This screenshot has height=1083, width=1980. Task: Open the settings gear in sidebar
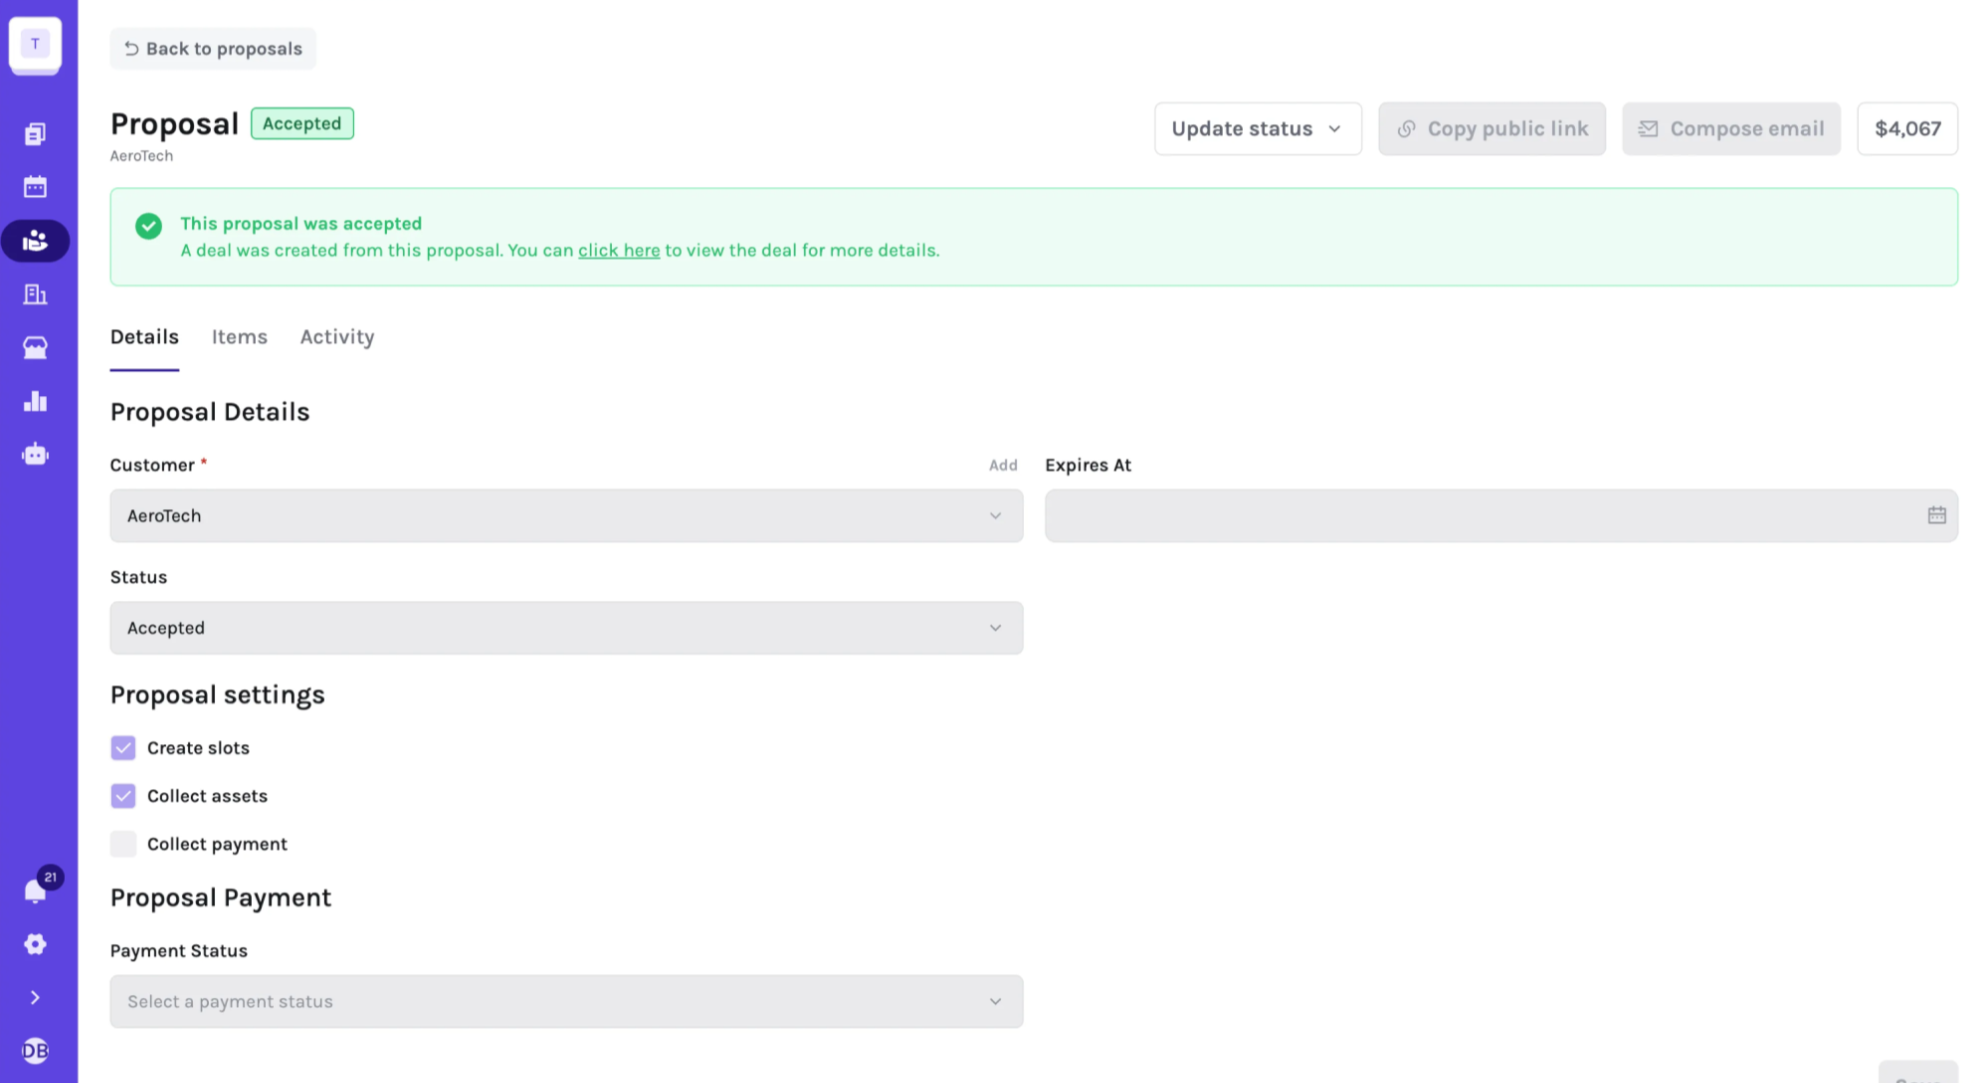pos(35,944)
